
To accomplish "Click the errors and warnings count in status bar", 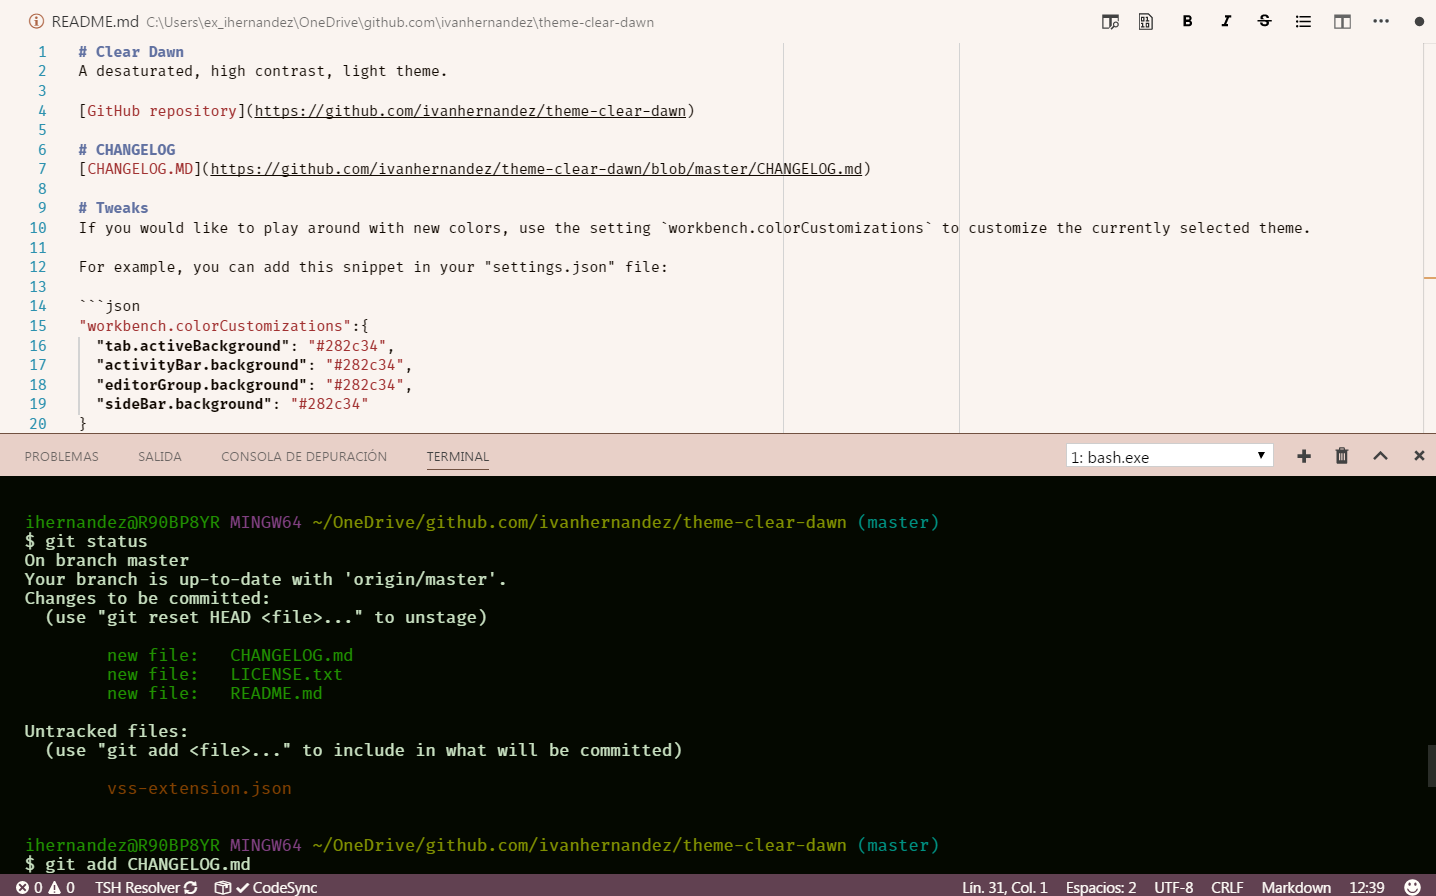I will click(x=45, y=887).
